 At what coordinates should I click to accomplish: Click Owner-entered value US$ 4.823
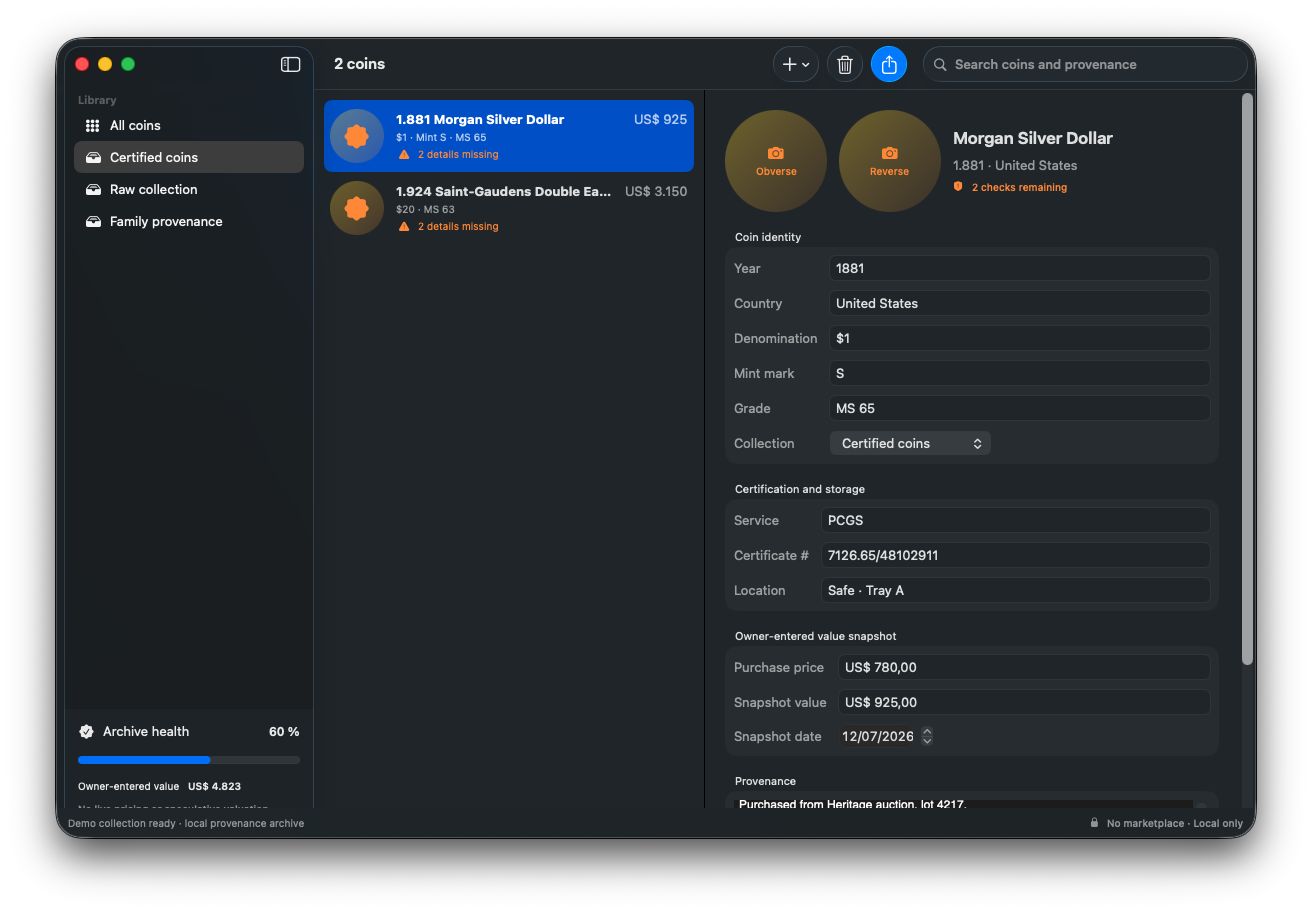159,786
